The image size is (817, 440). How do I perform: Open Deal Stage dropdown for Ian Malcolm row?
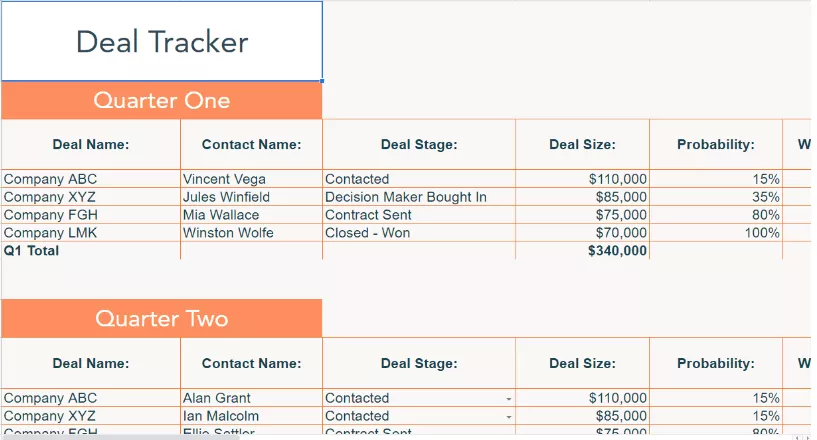coord(509,417)
